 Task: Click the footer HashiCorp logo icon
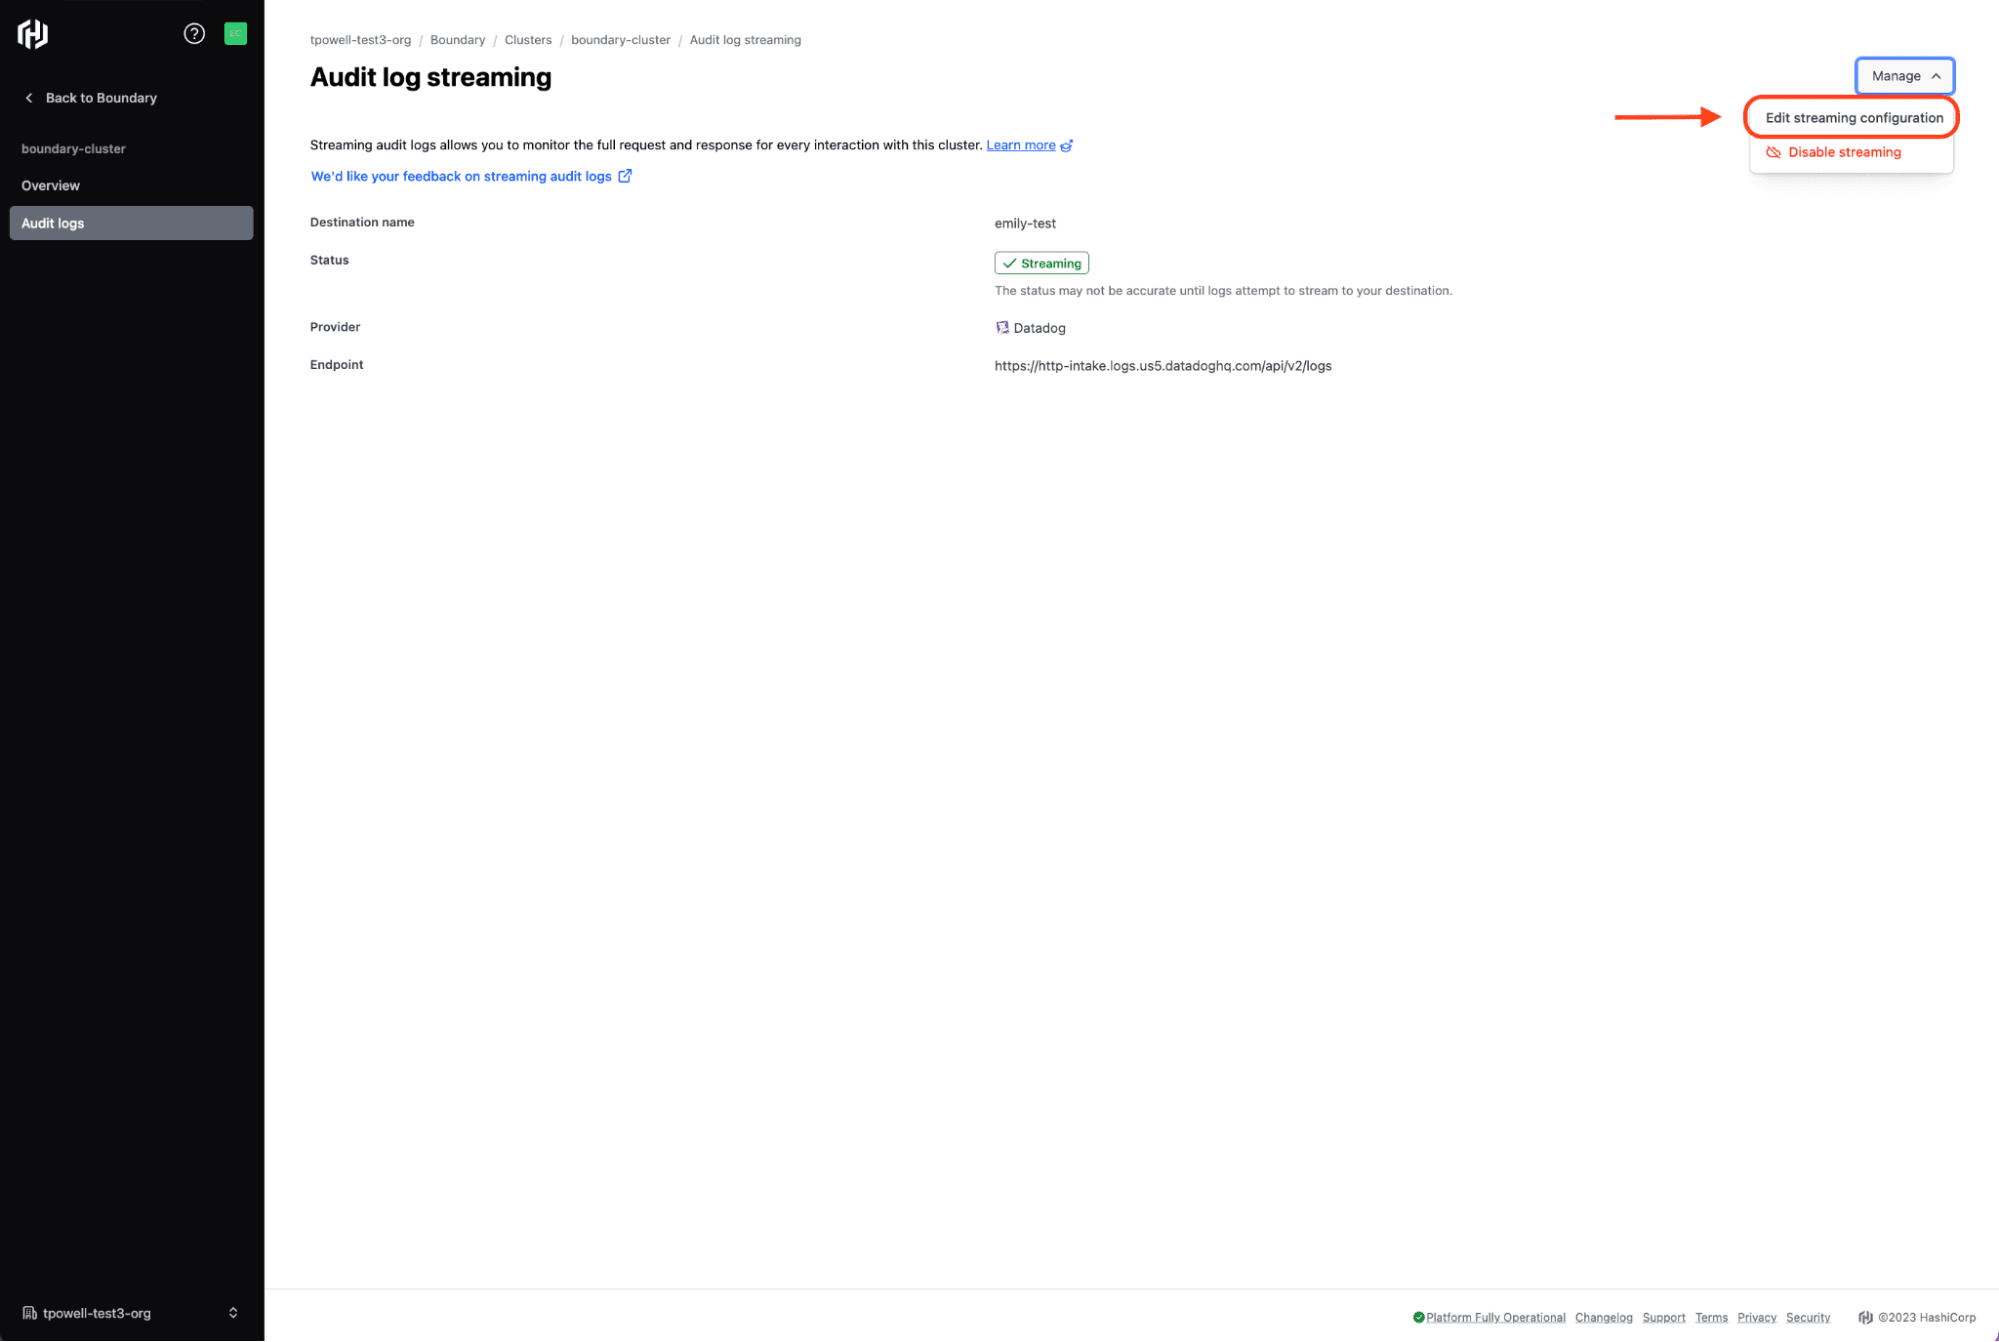(1865, 1317)
